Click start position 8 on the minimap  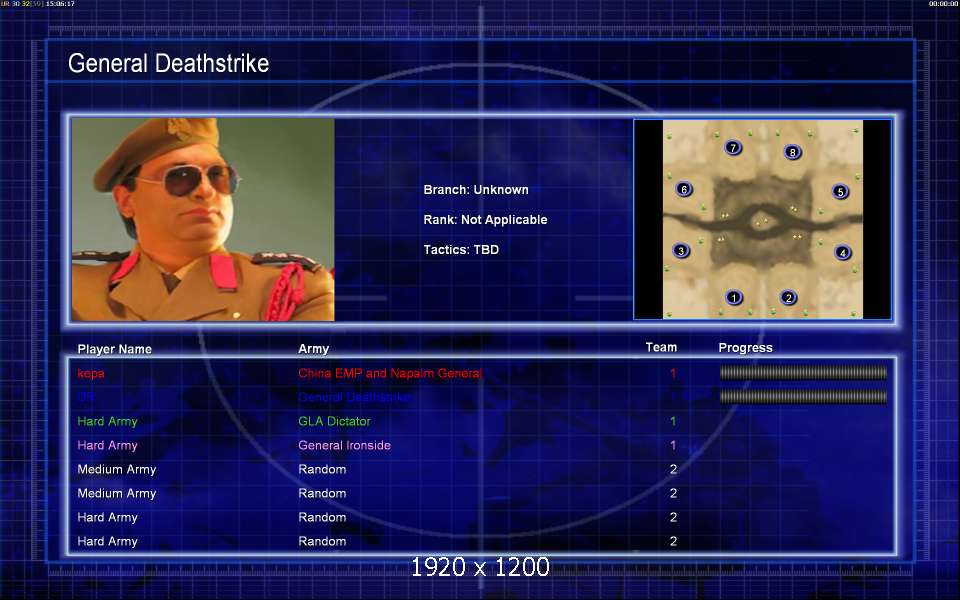792,152
